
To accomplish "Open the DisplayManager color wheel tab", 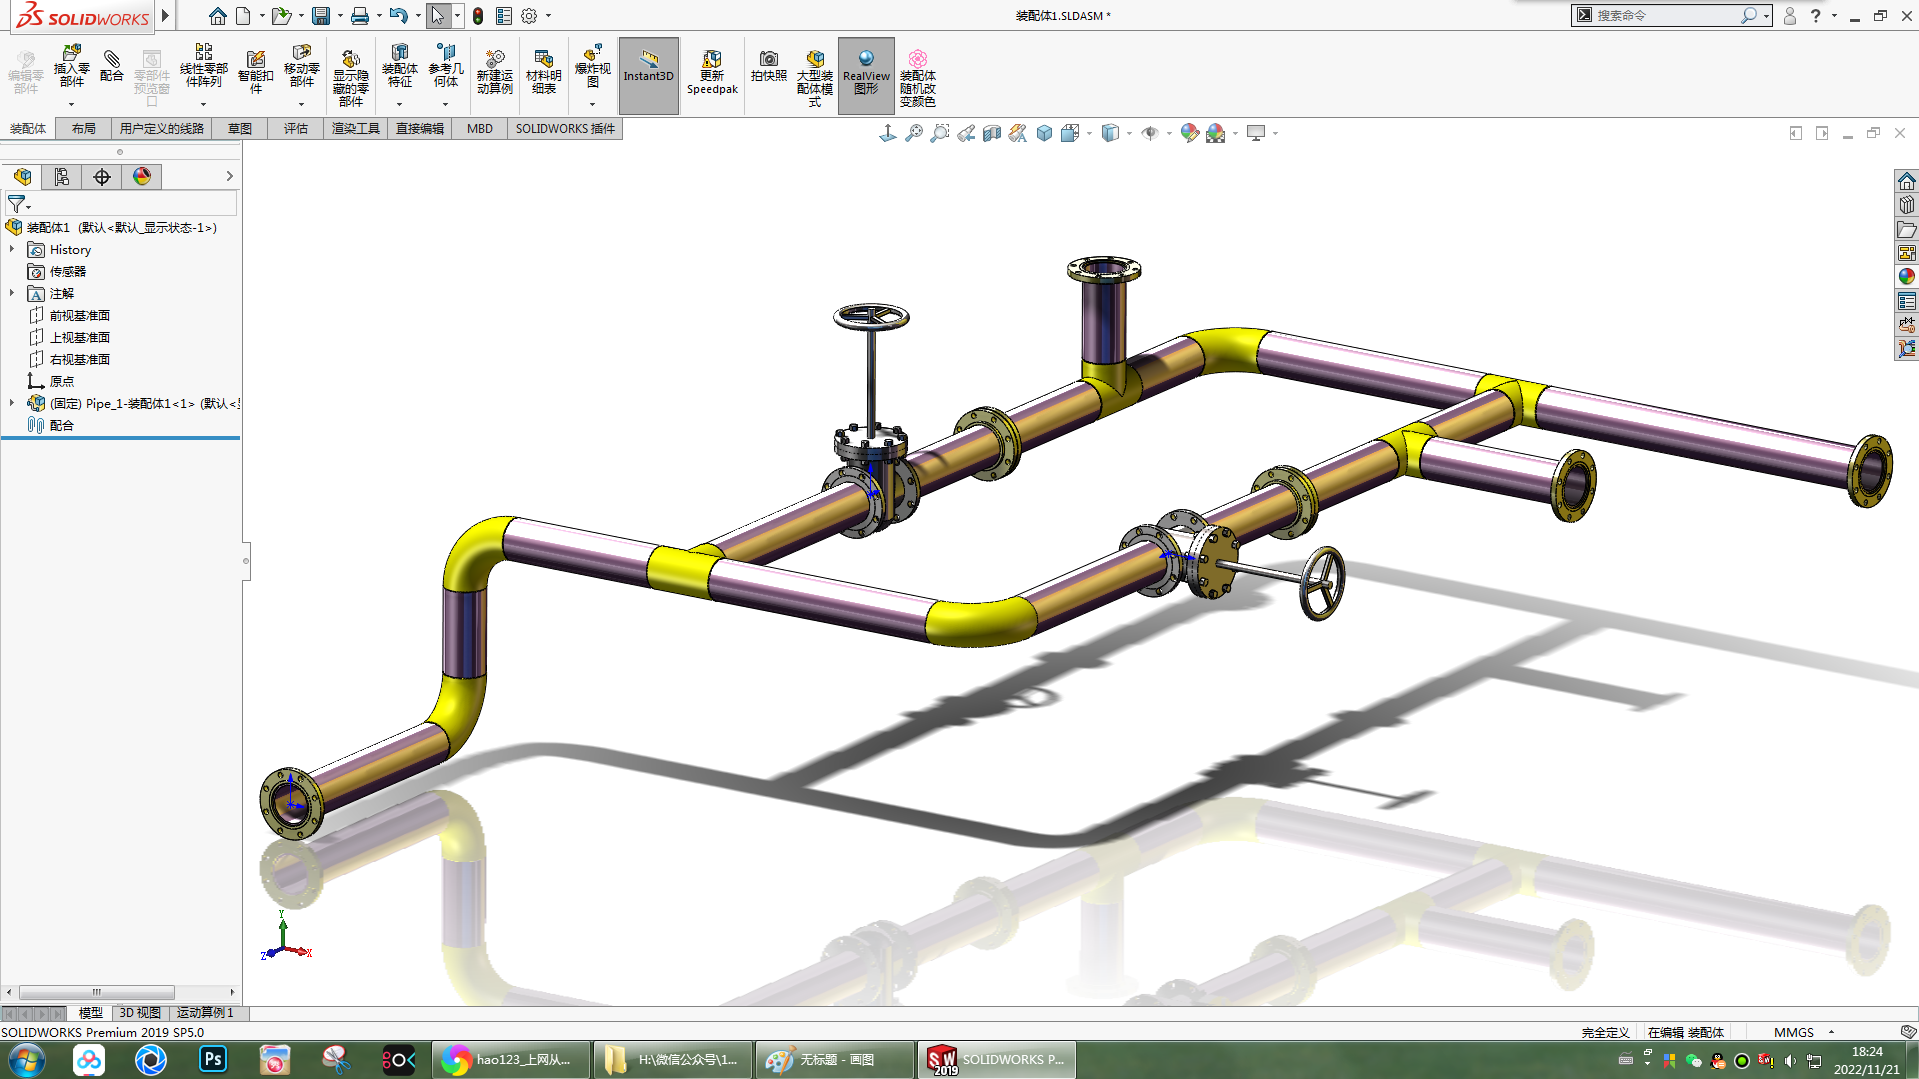I will (x=142, y=177).
